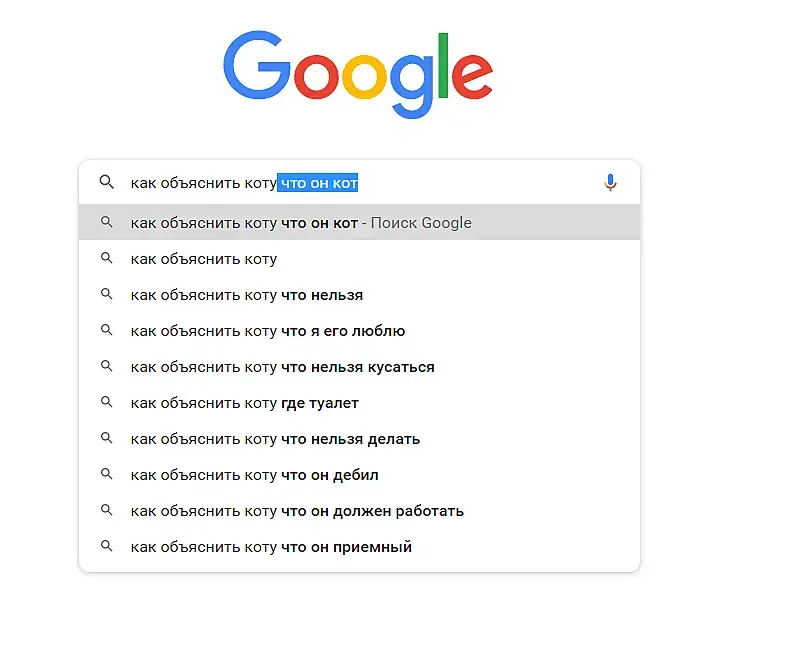Choose the plain suggestion "как объяснить коту"

tap(204, 259)
